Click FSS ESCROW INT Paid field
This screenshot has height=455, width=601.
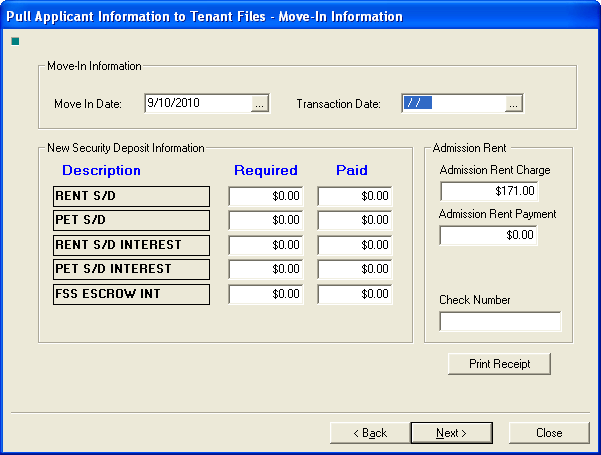[355, 294]
